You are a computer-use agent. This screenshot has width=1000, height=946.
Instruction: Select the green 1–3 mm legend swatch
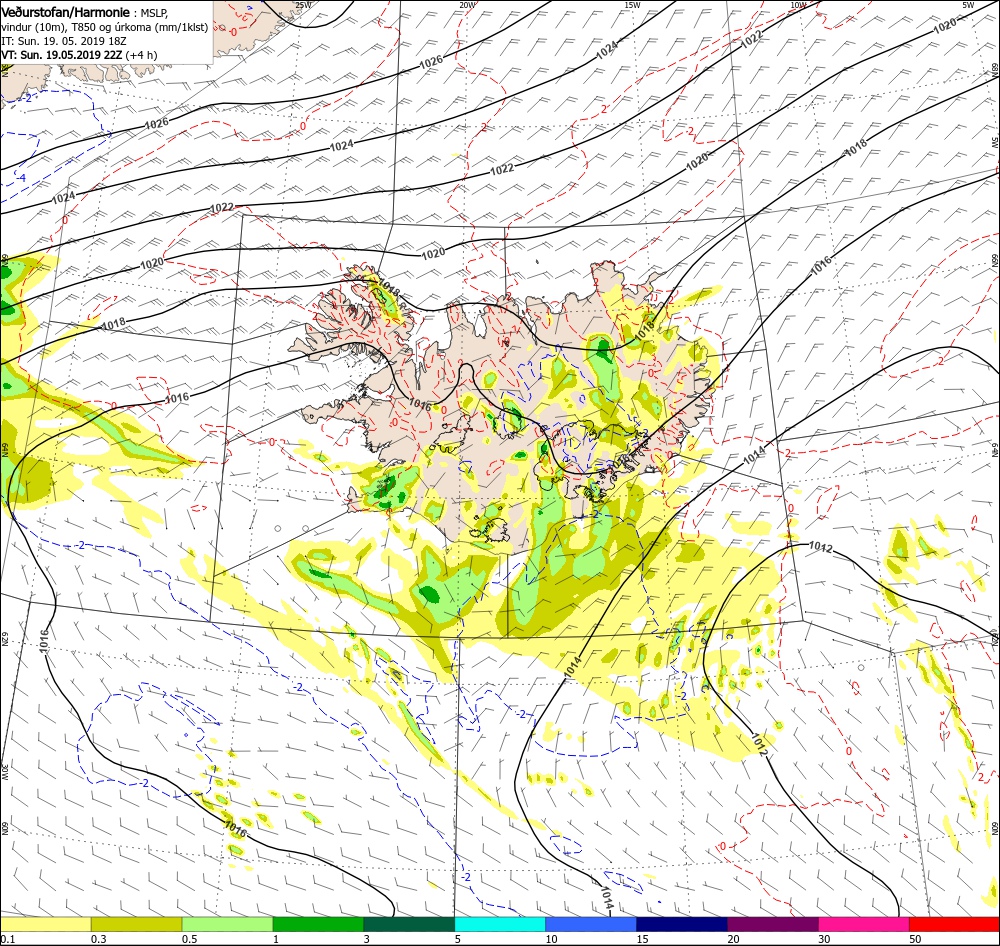tap(318, 924)
